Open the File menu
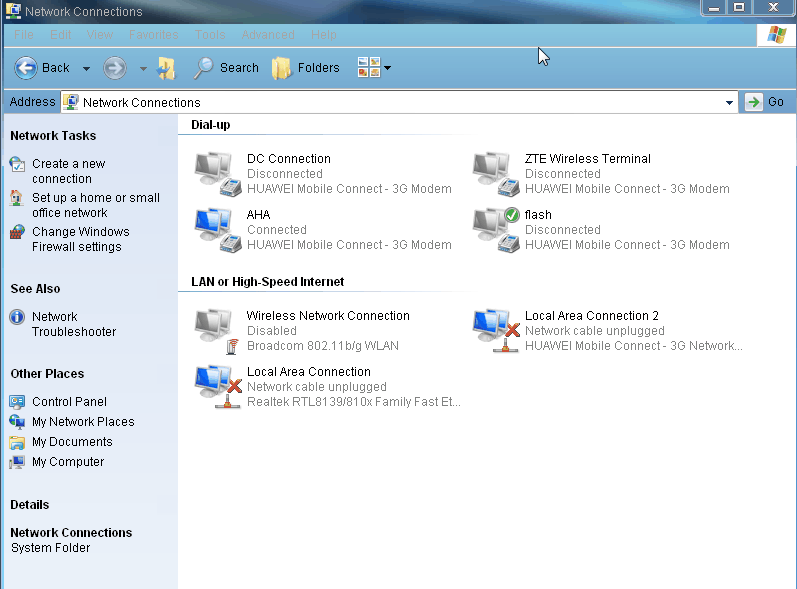Viewport: 797px width, 589px height. (x=24, y=35)
